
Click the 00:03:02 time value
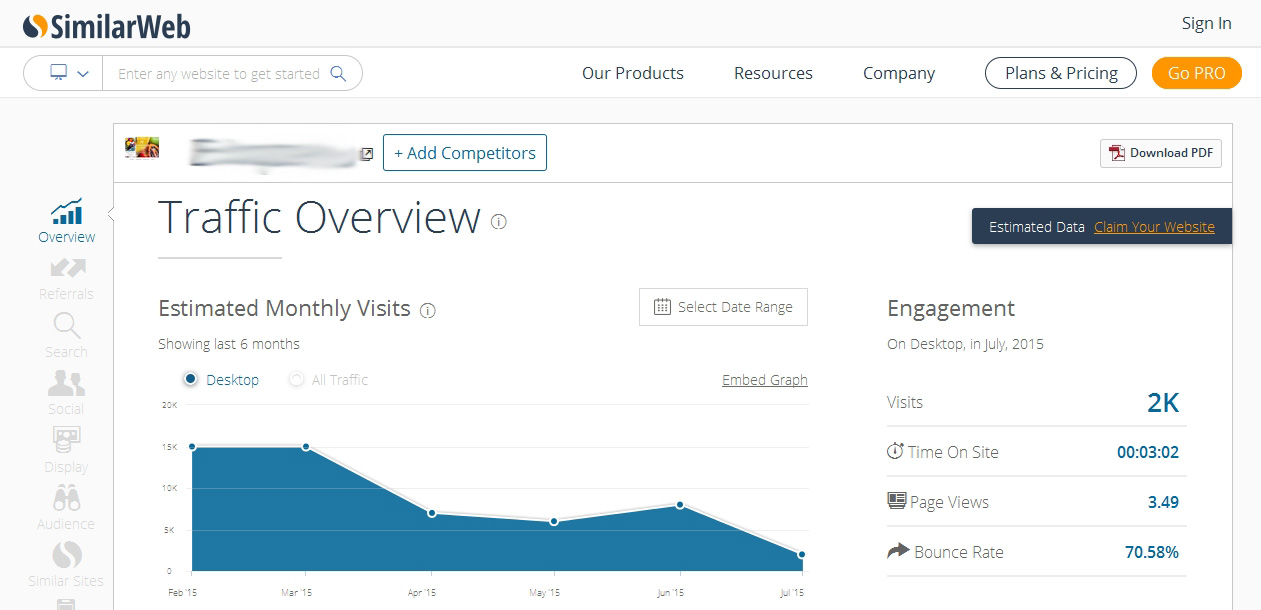(x=1148, y=452)
